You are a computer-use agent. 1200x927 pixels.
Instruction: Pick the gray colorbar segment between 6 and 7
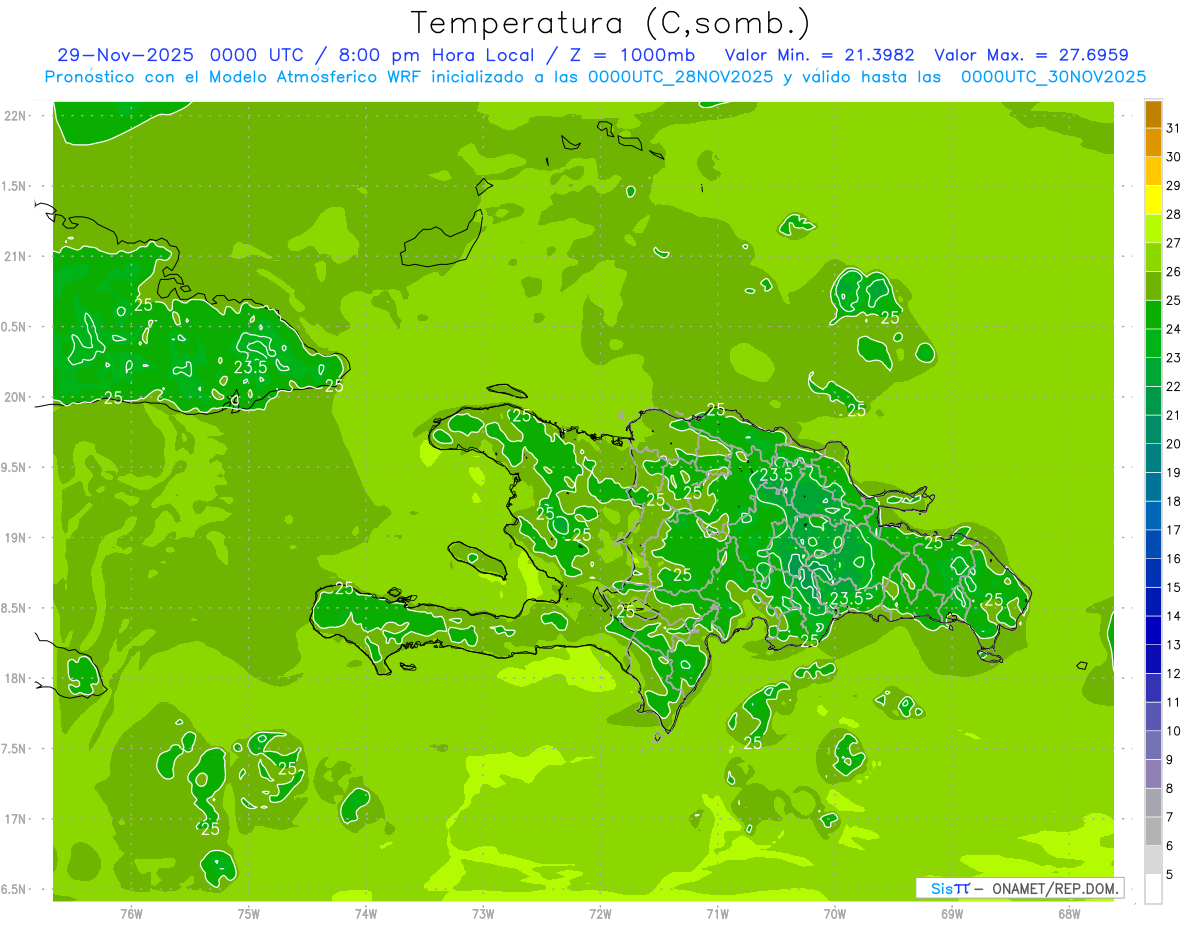pyautogui.click(x=1153, y=831)
